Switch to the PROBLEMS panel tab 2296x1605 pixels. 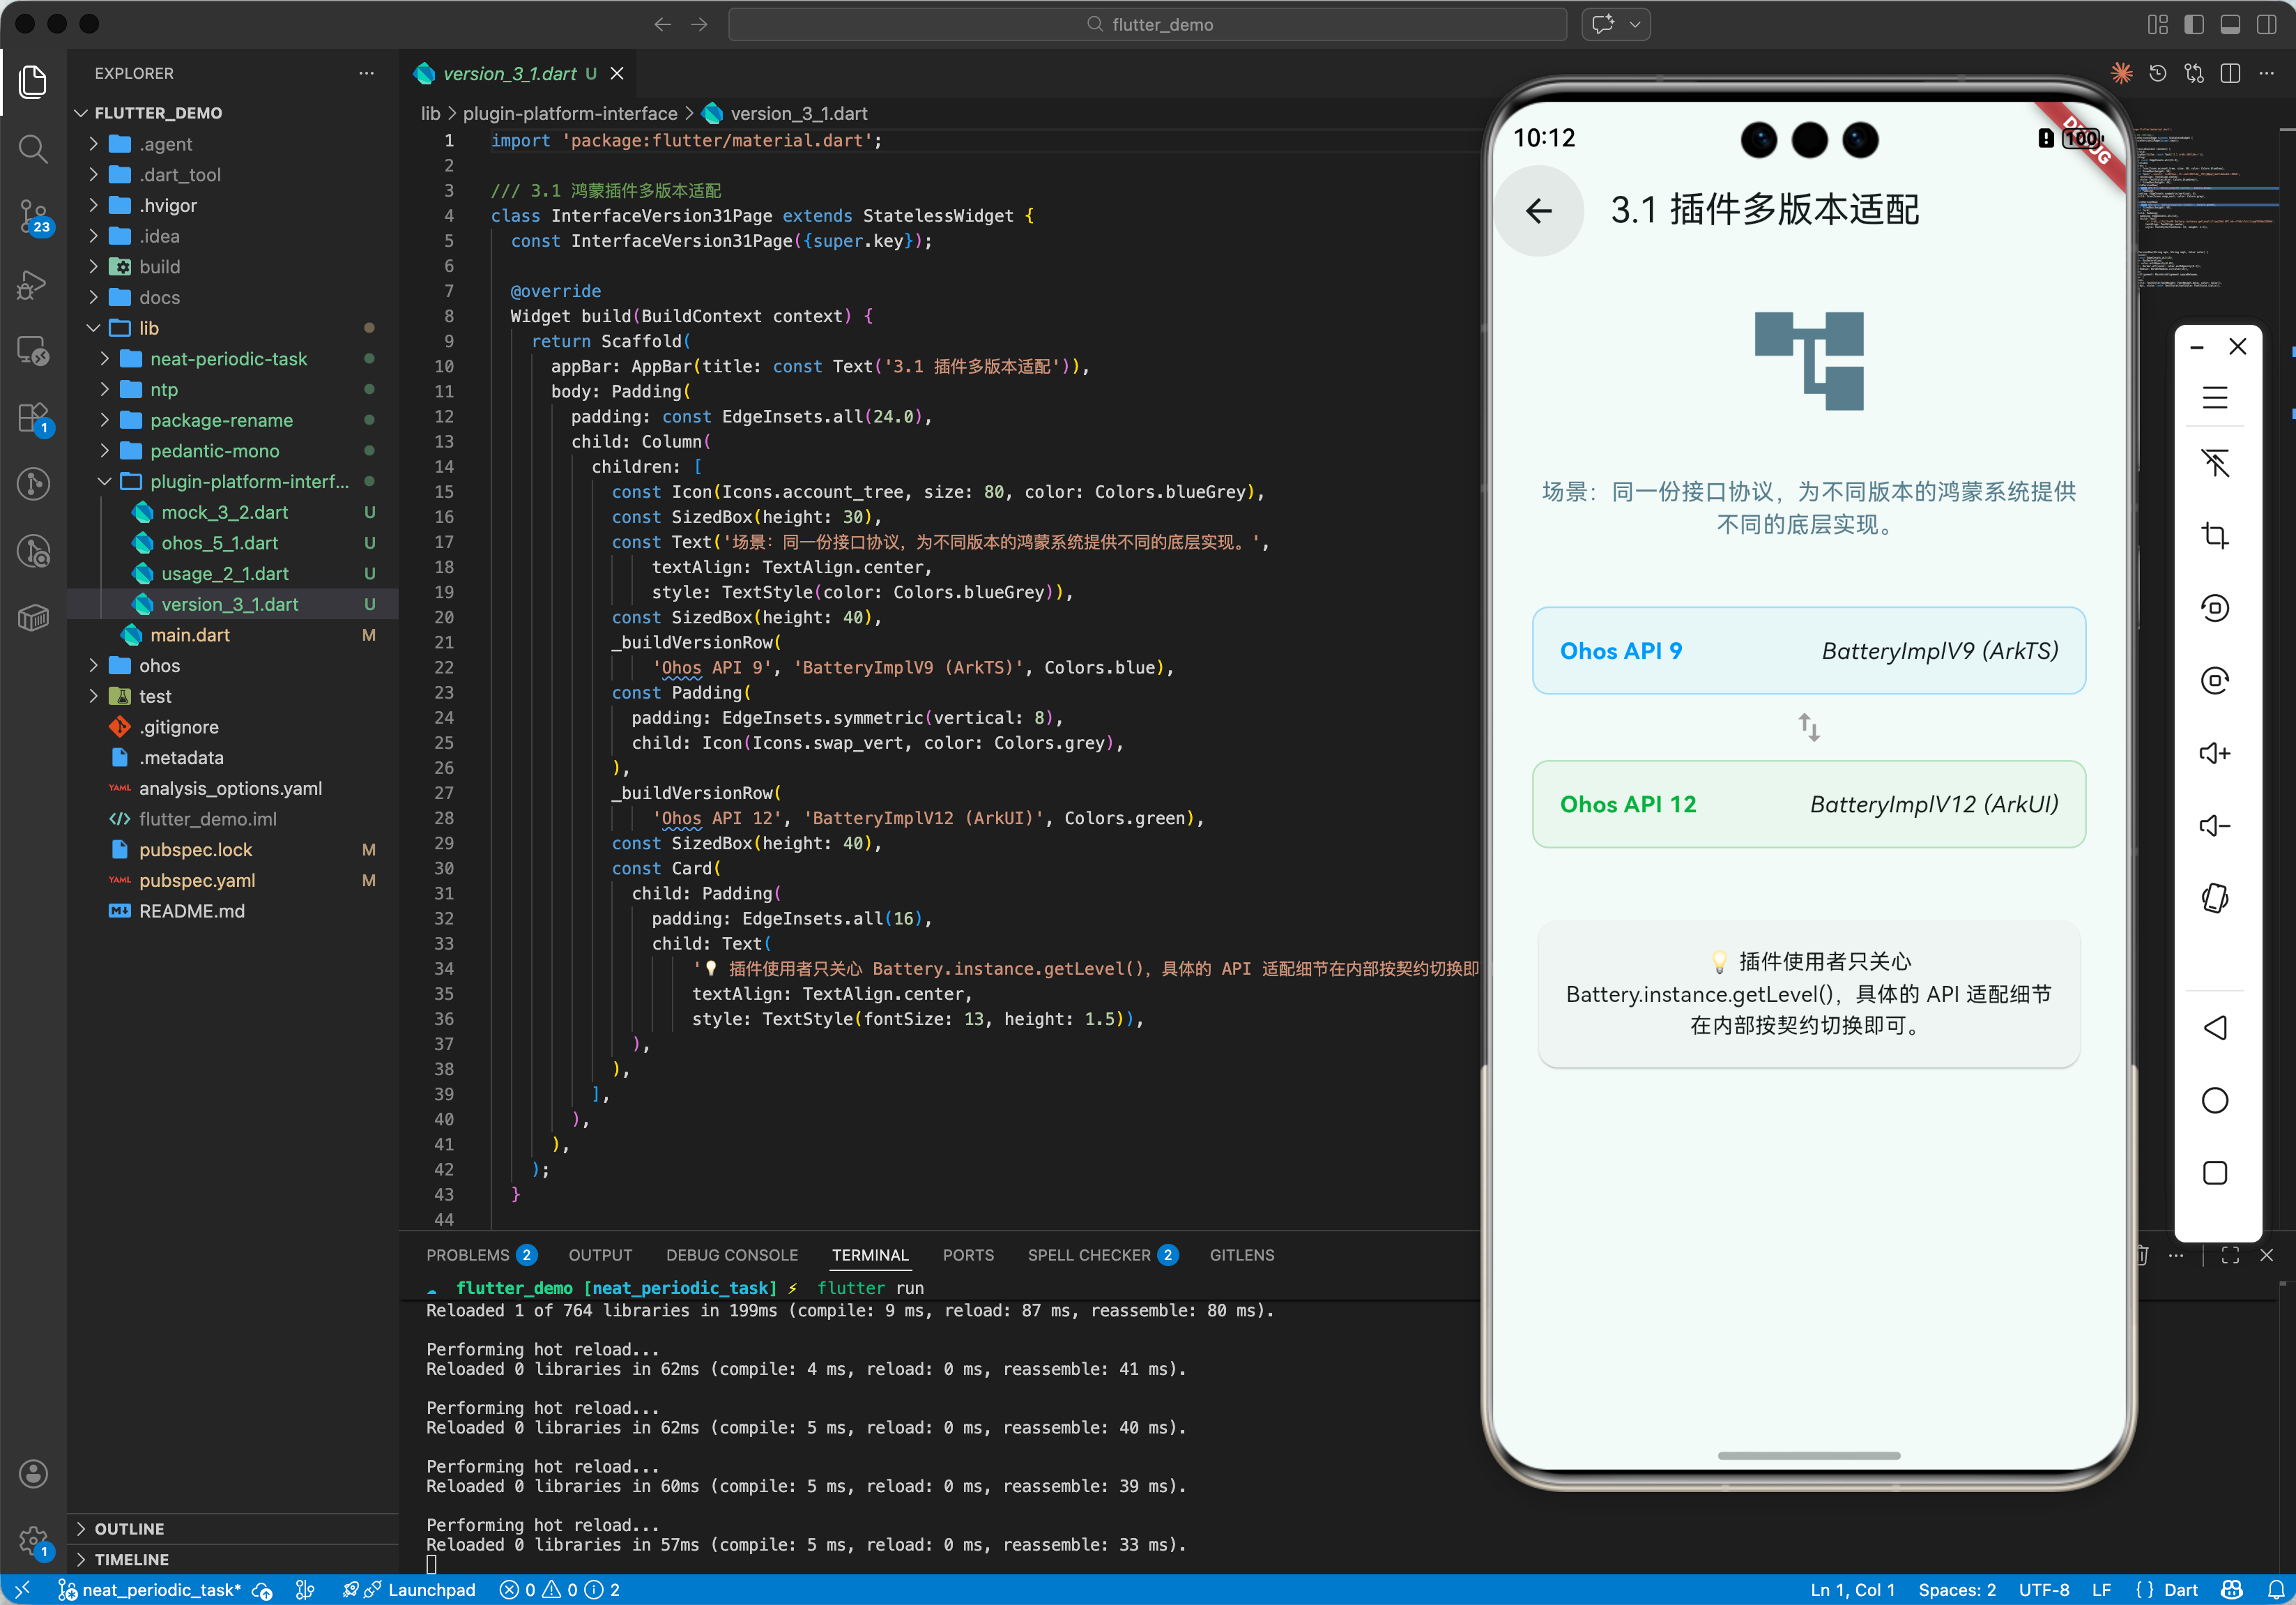(x=468, y=1255)
